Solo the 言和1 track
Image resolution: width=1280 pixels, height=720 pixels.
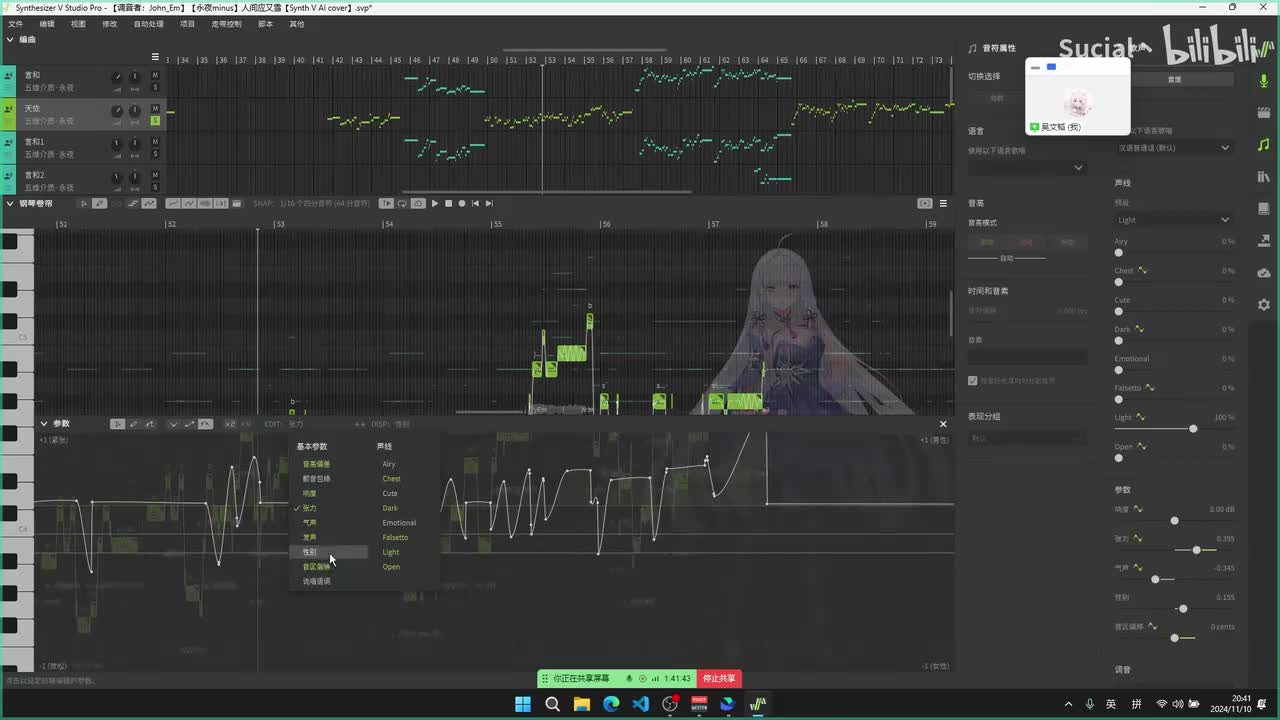click(x=155, y=154)
